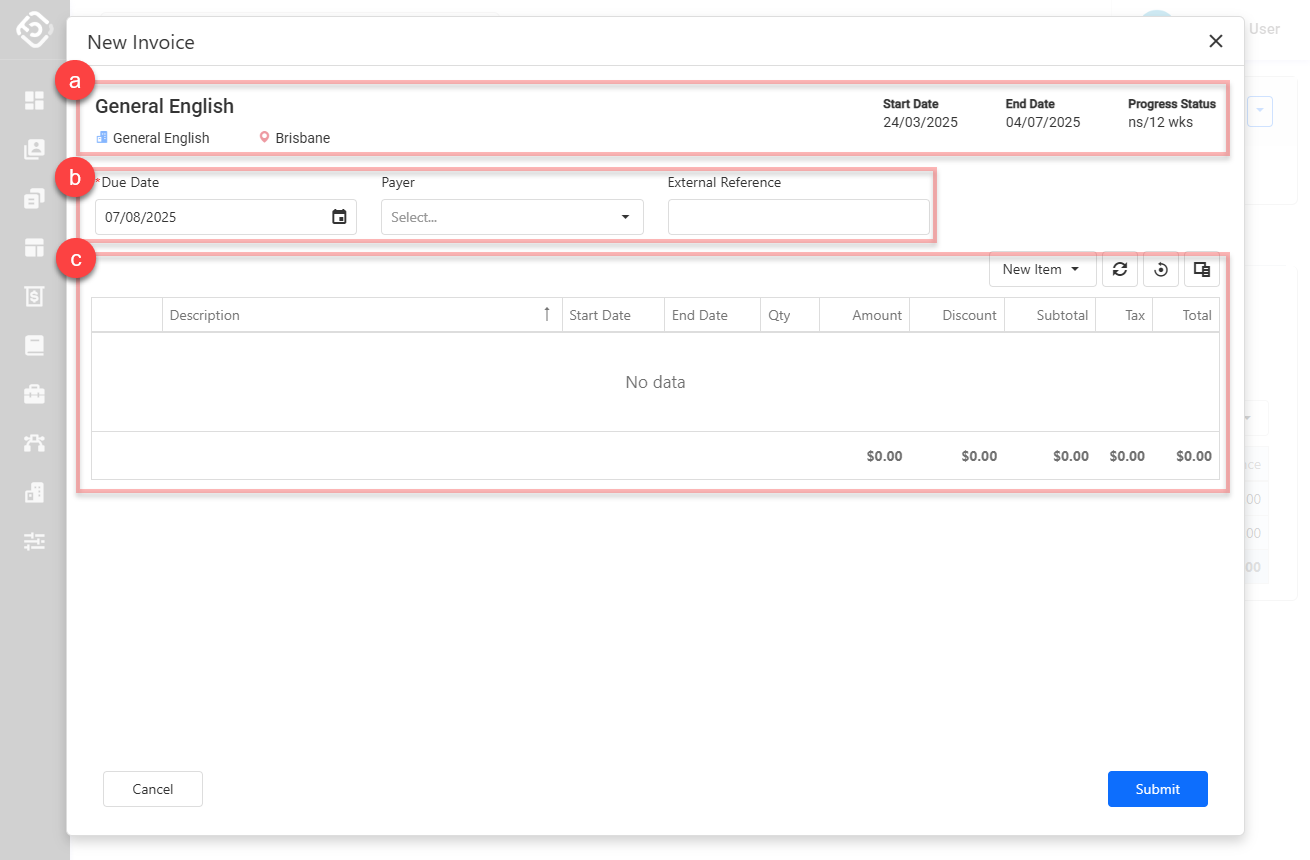Click the 04/07/2025 end date value
This screenshot has height=860, width=1310.
tap(1043, 122)
